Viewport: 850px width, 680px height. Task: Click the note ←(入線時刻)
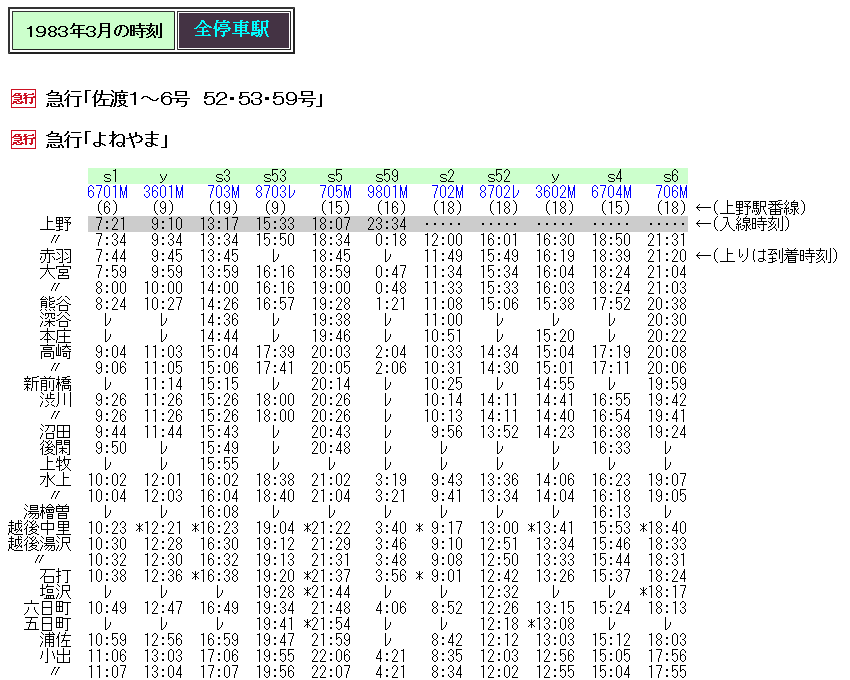(x=743, y=223)
